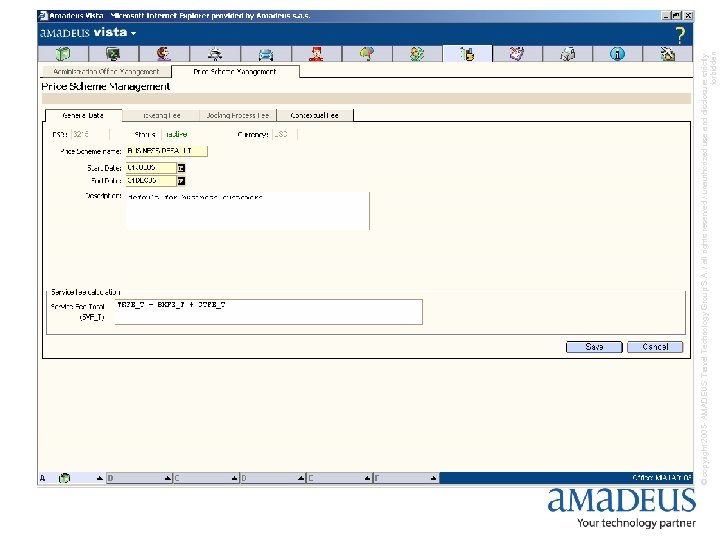Select the Price Scheme Management tab
Image resolution: width=720 pixels, height=540 pixels.
[235, 72]
